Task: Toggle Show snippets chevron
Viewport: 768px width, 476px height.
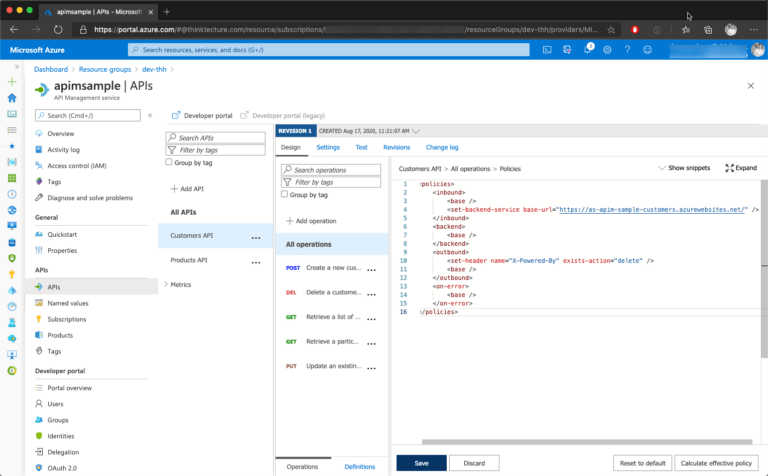Action: pos(662,168)
